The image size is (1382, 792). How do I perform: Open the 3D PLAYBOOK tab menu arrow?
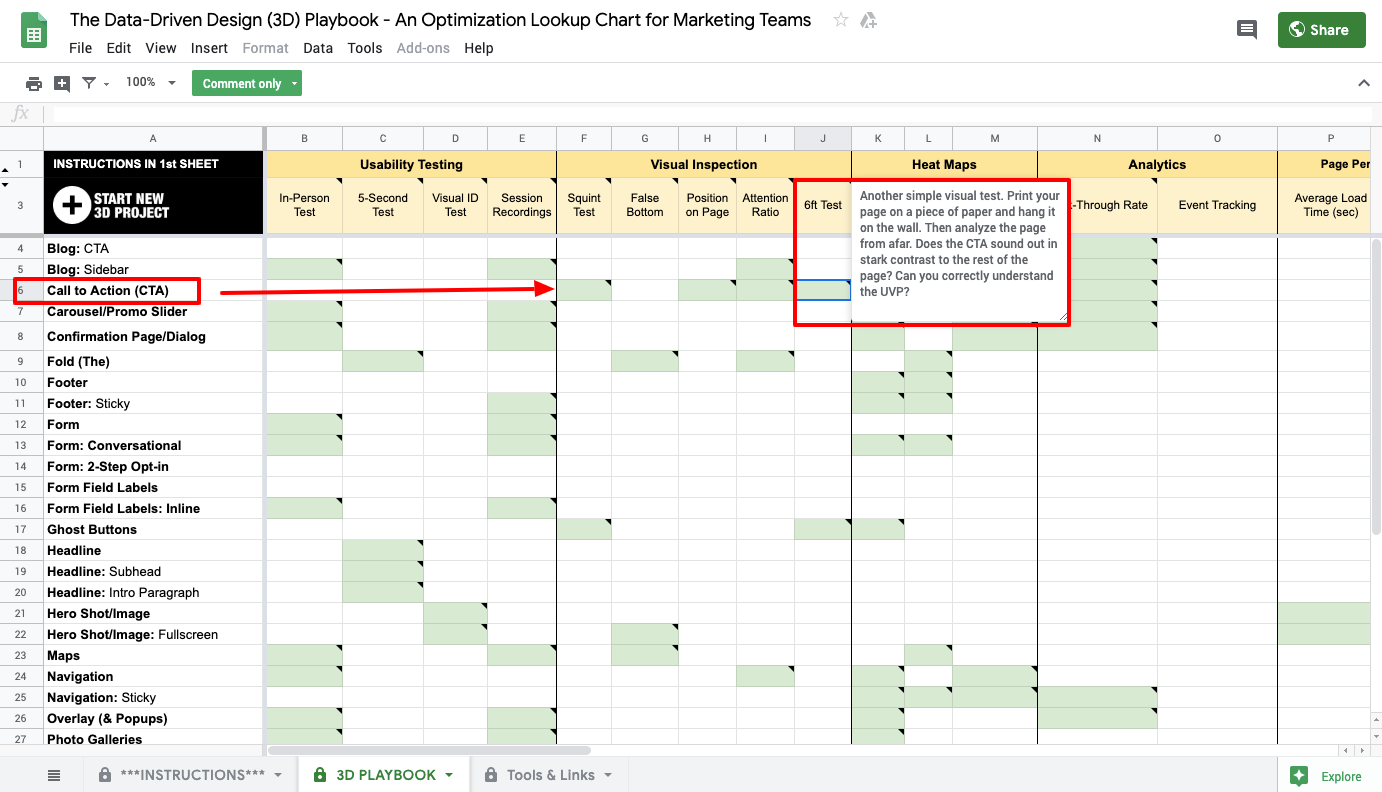click(x=450, y=775)
